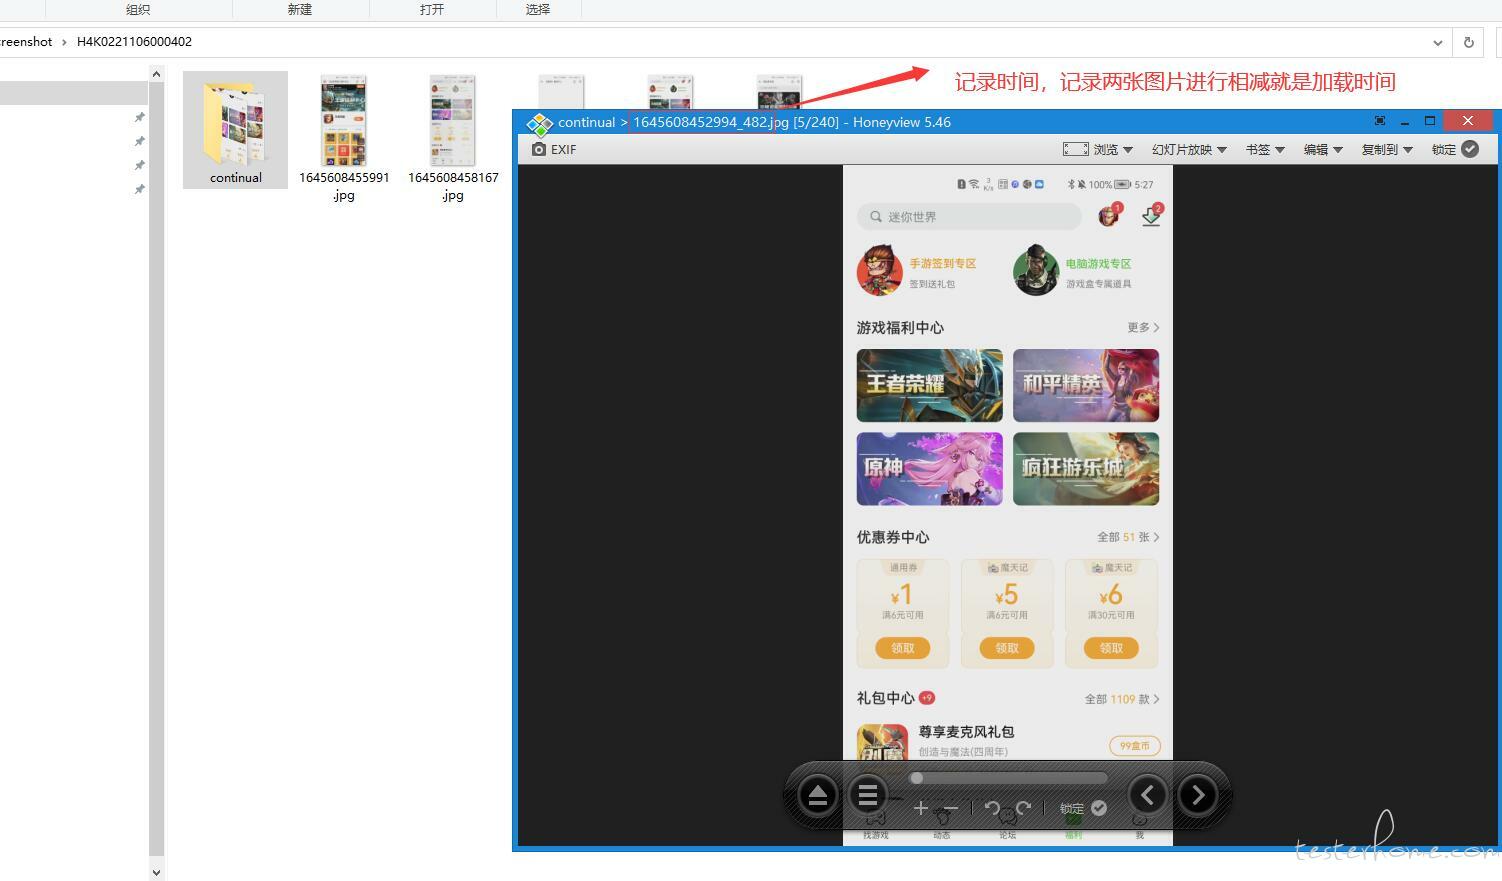Rotate image counter-clockwise
This screenshot has width=1502, height=881.
pos(992,808)
